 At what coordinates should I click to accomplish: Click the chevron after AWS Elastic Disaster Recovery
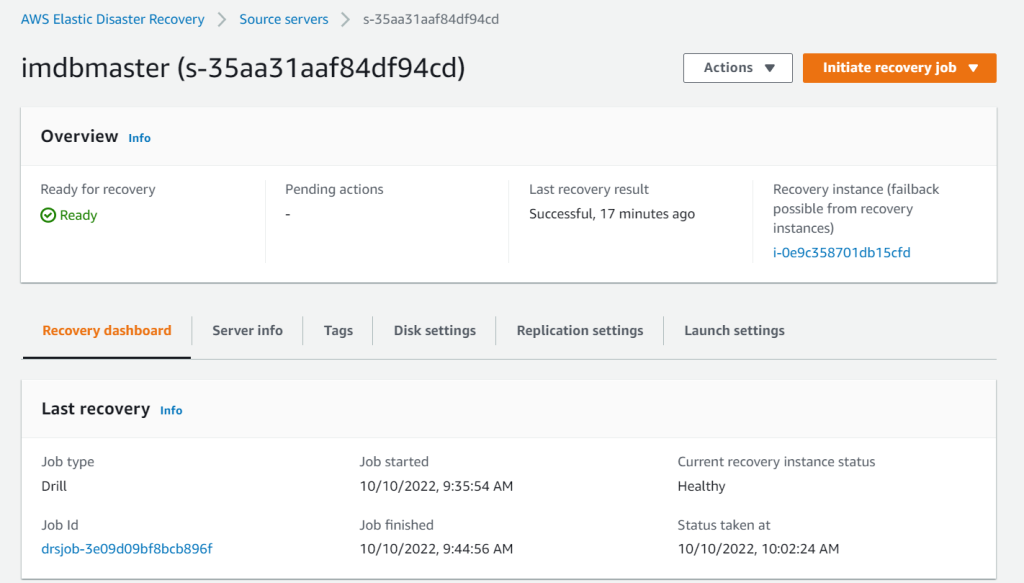222,18
